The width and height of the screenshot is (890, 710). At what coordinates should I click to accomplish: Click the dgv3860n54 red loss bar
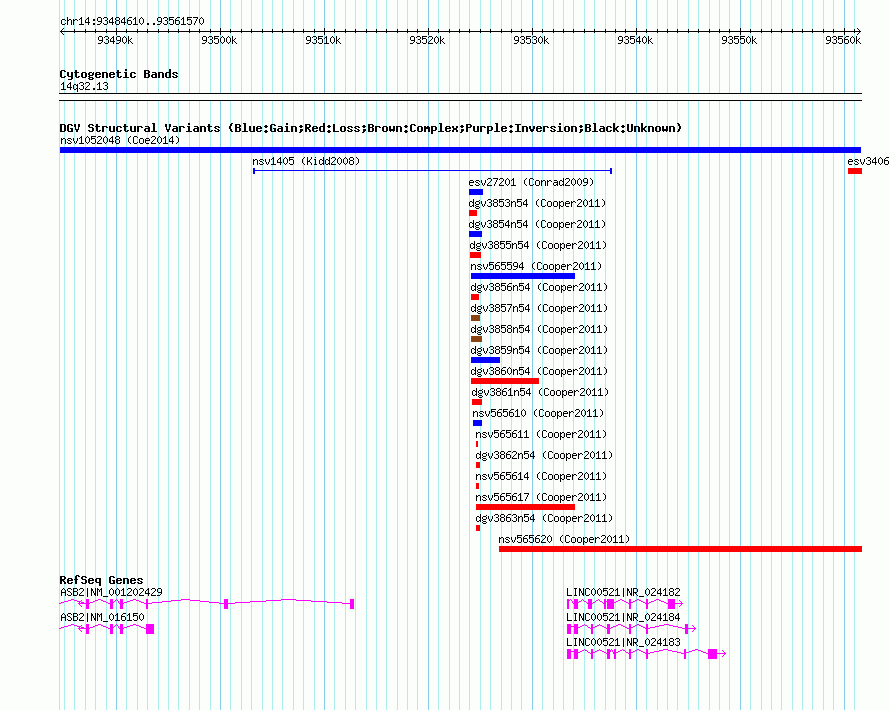coord(505,381)
